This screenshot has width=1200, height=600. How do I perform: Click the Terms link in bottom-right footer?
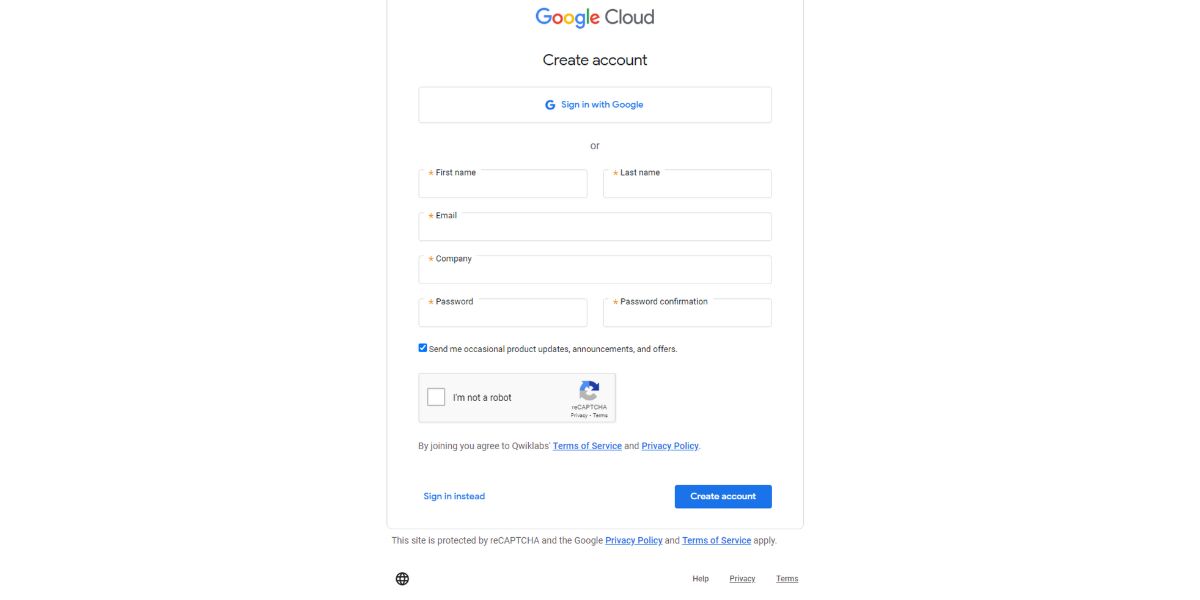click(787, 577)
